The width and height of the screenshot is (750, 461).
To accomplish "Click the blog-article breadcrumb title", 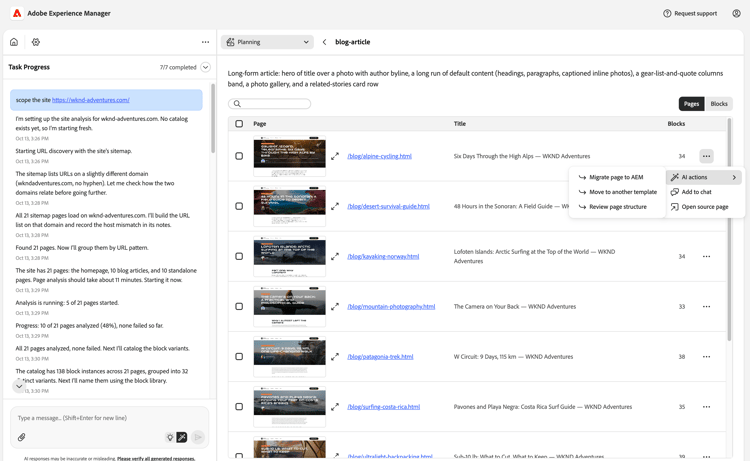I will (353, 42).
